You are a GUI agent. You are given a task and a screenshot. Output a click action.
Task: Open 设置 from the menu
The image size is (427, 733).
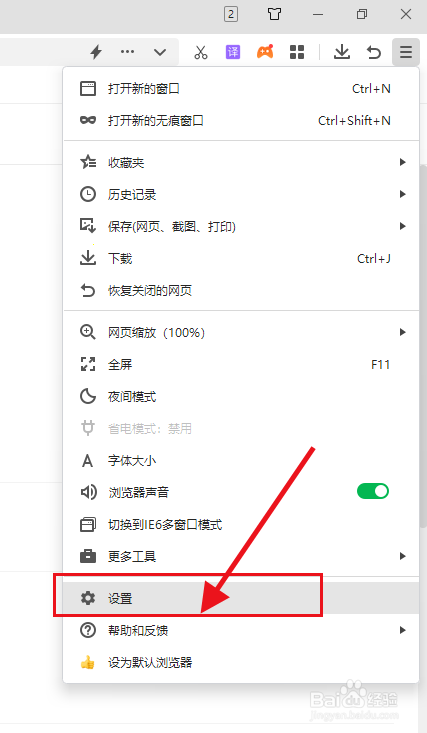click(x=241, y=598)
